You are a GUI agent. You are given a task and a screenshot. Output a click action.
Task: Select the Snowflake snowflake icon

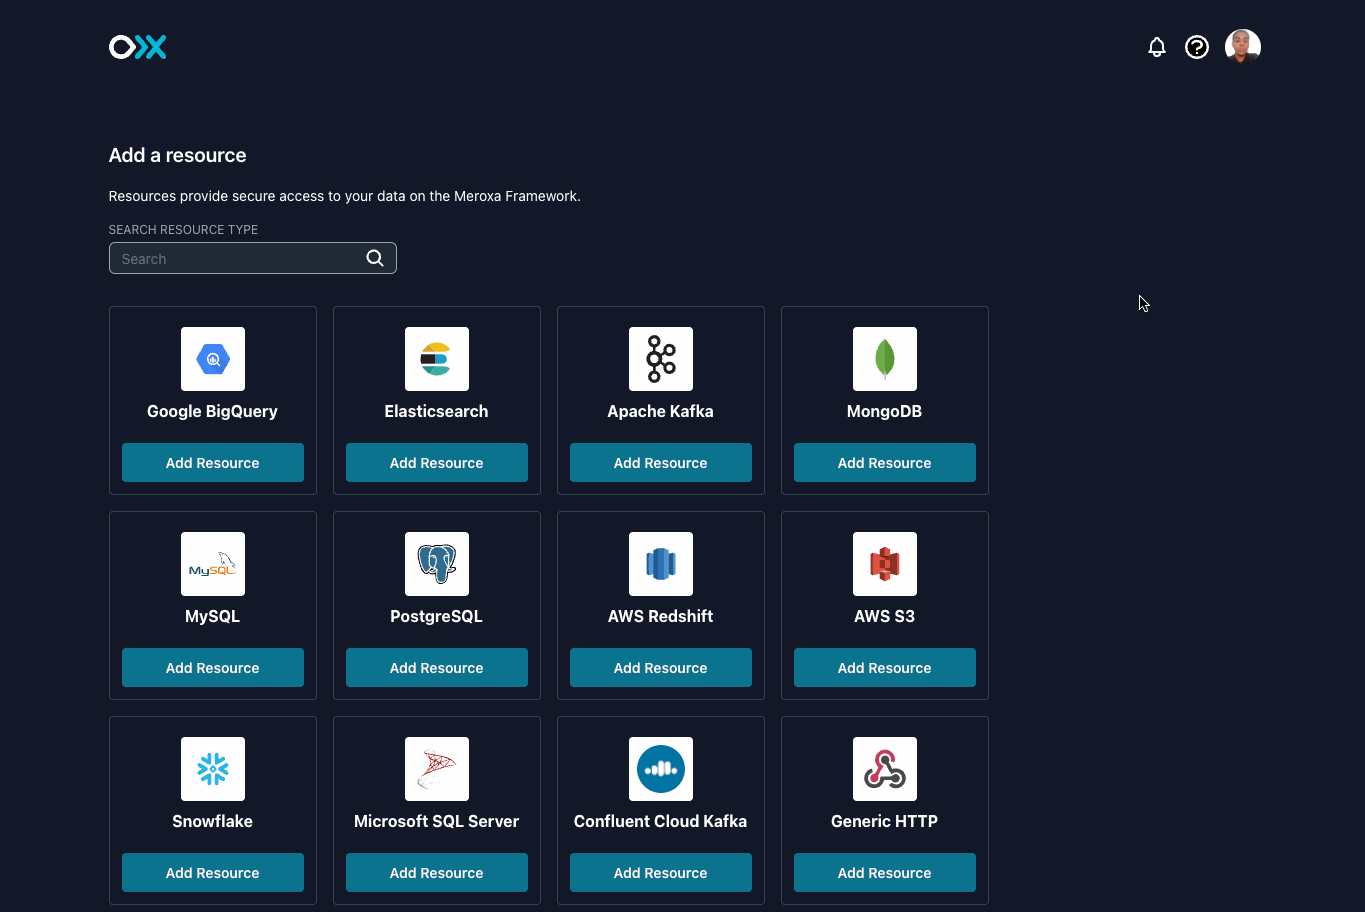[x=212, y=768]
